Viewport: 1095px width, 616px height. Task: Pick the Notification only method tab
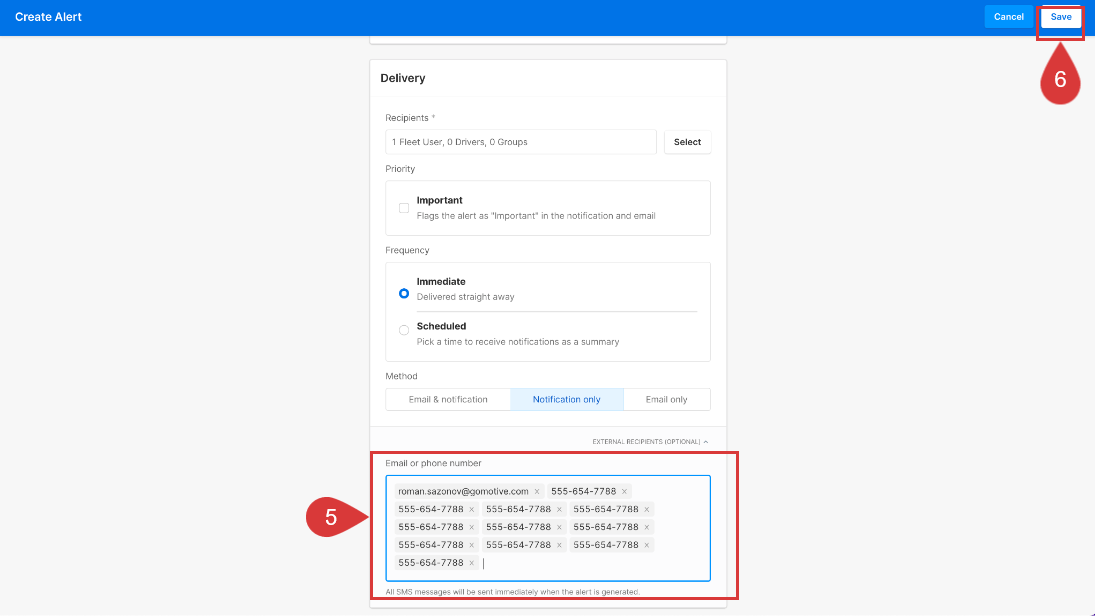(x=566, y=399)
